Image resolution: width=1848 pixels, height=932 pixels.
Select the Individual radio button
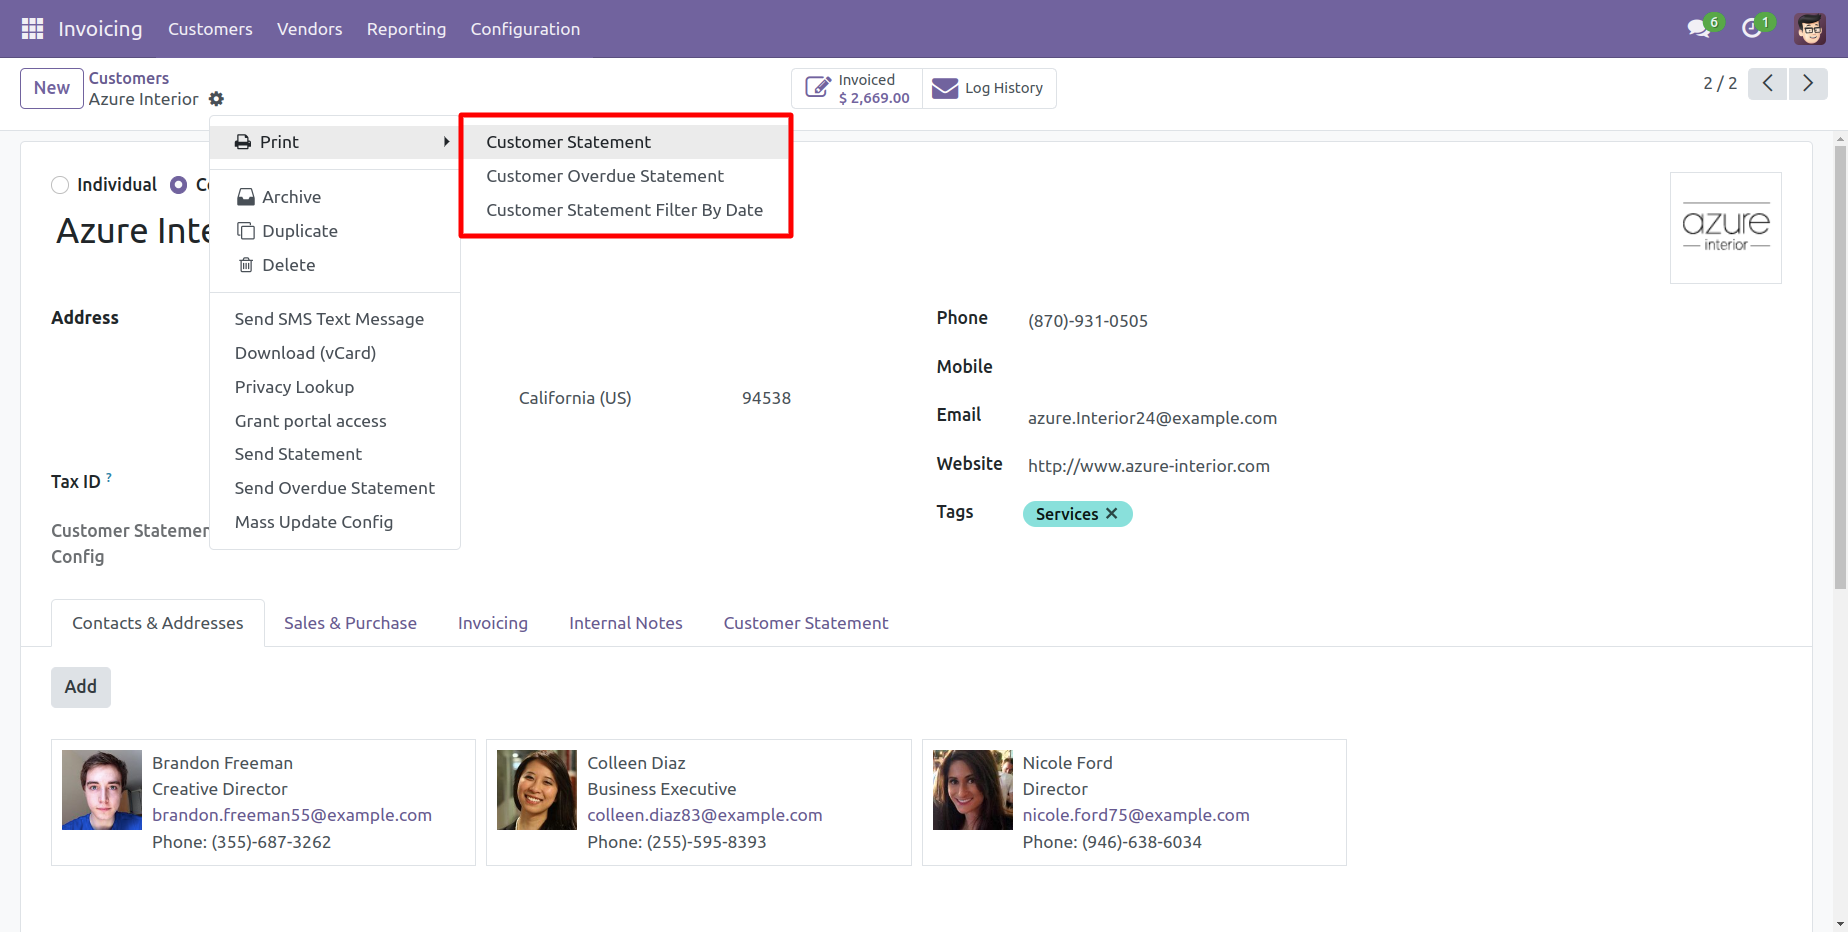pos(60,185)
